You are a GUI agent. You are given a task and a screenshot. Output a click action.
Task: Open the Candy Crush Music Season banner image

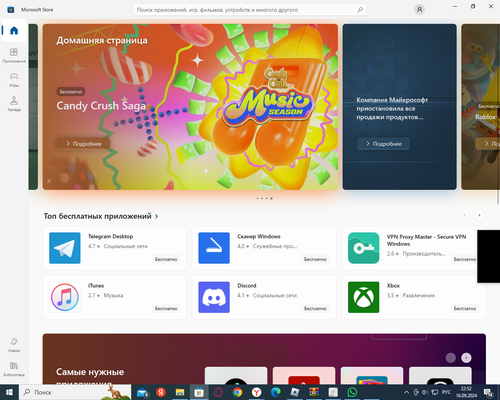[190, 107]
